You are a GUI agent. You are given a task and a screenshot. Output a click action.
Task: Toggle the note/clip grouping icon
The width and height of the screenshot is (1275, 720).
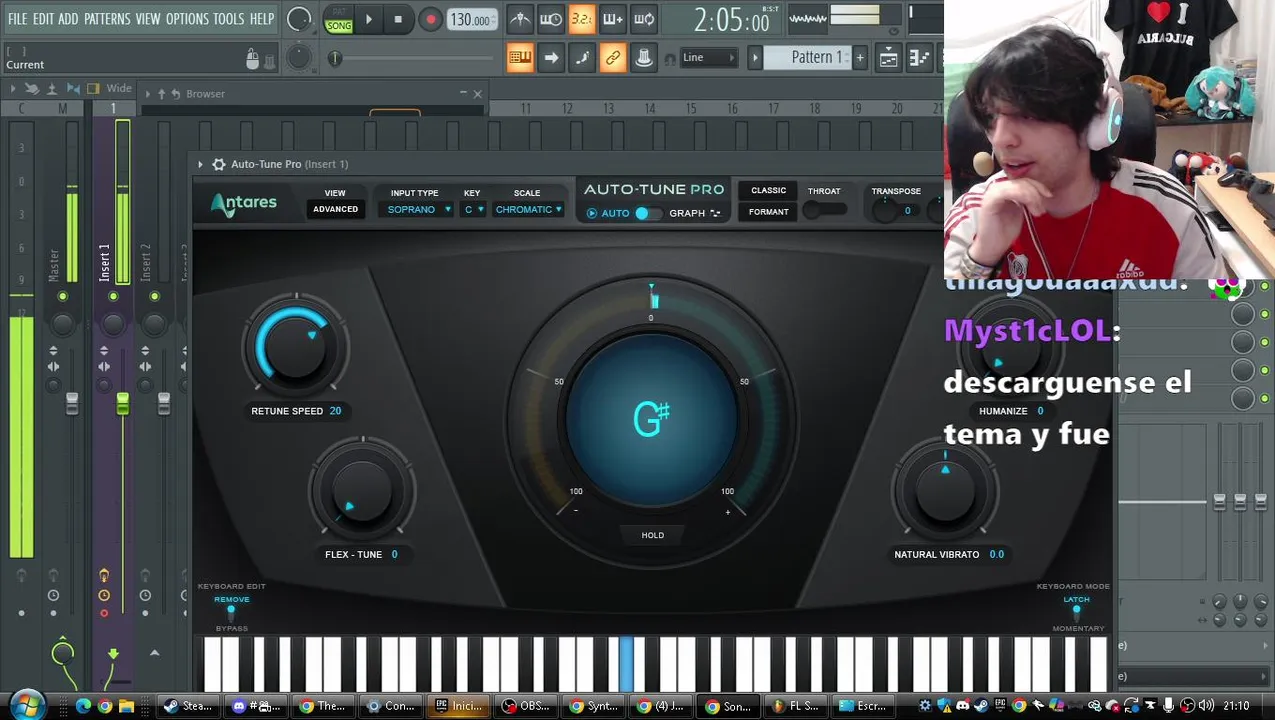click(644, 58)
